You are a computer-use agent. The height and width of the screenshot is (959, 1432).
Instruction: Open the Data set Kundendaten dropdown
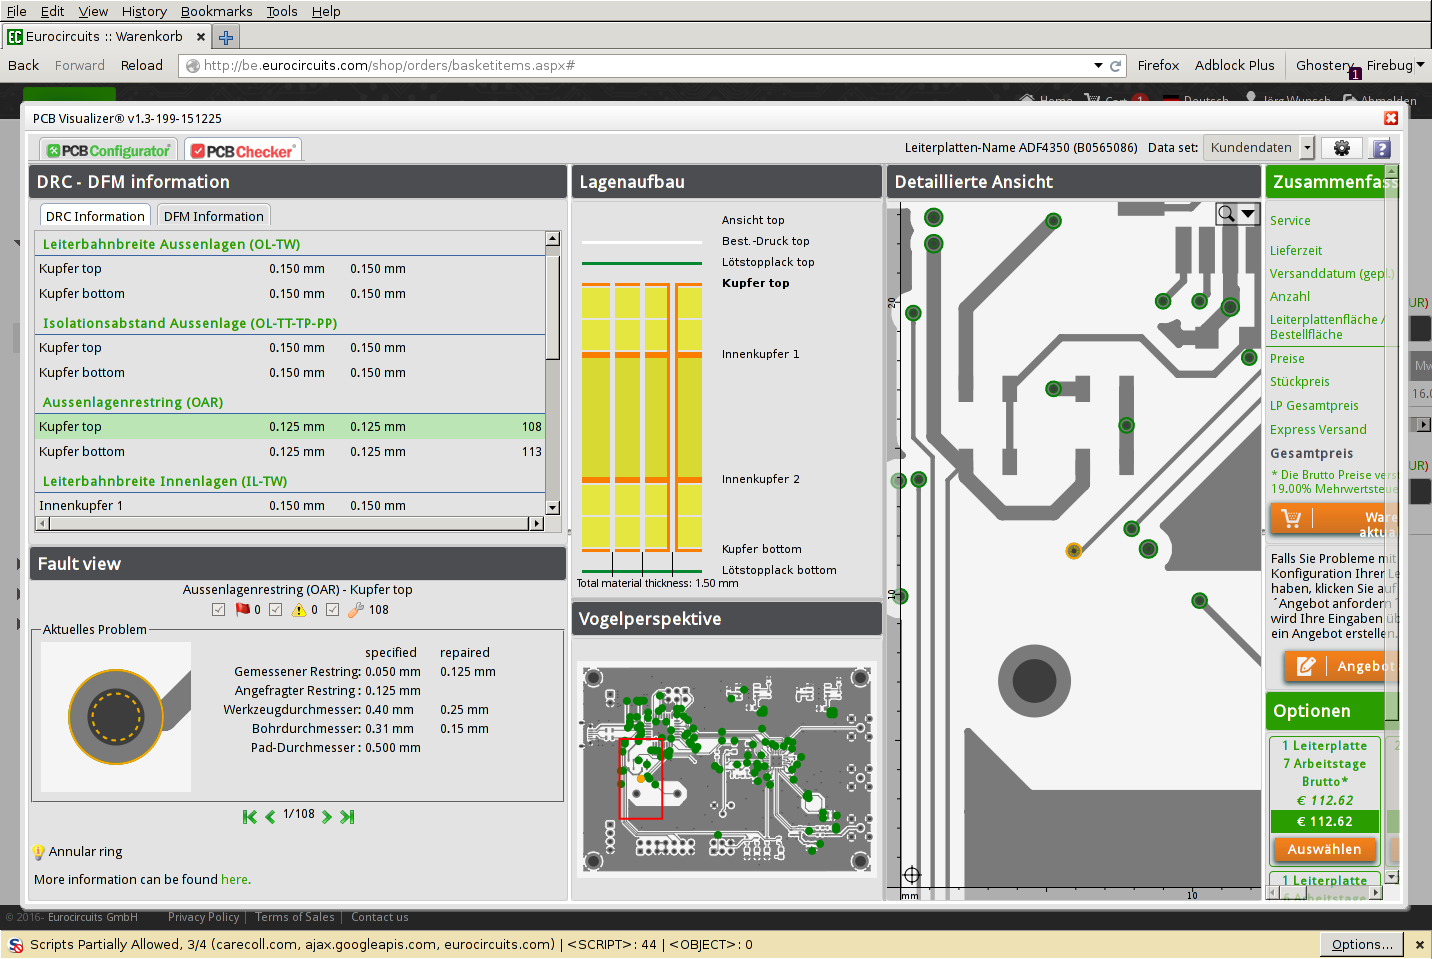(1258, 148)
